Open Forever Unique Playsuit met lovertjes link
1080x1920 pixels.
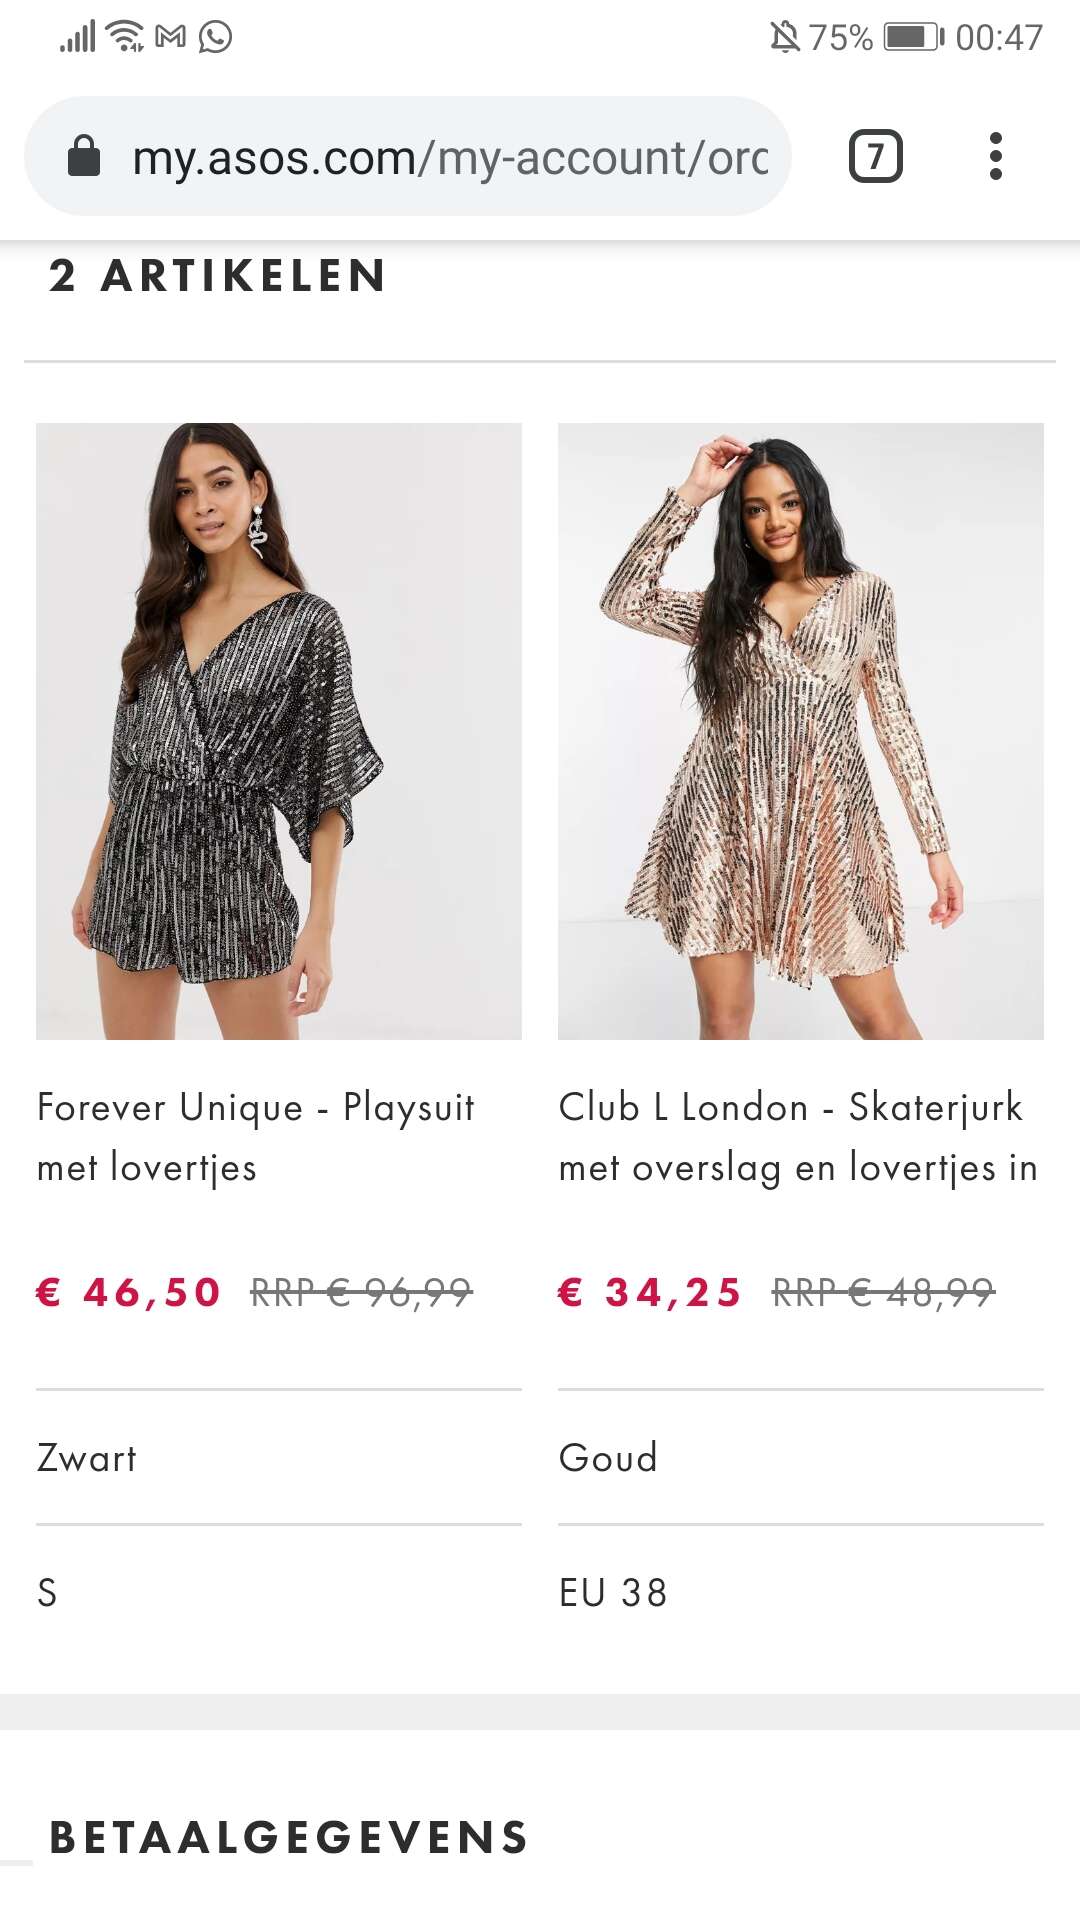point(256,1137)
